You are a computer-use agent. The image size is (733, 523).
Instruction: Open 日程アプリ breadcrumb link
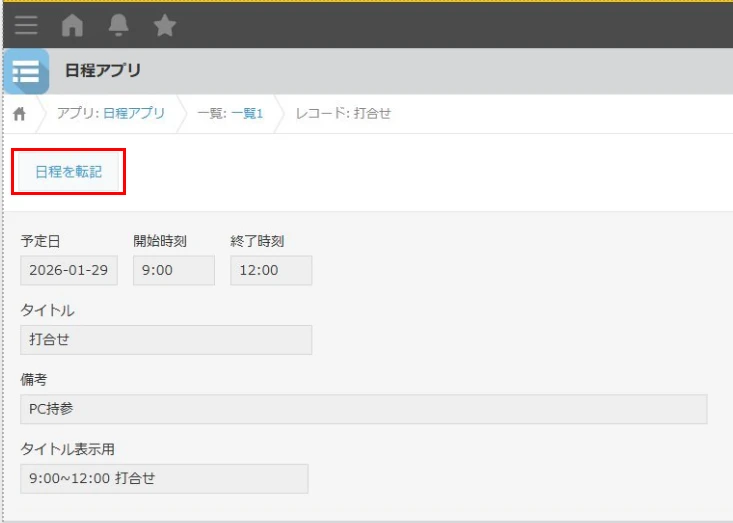(134, 114)
